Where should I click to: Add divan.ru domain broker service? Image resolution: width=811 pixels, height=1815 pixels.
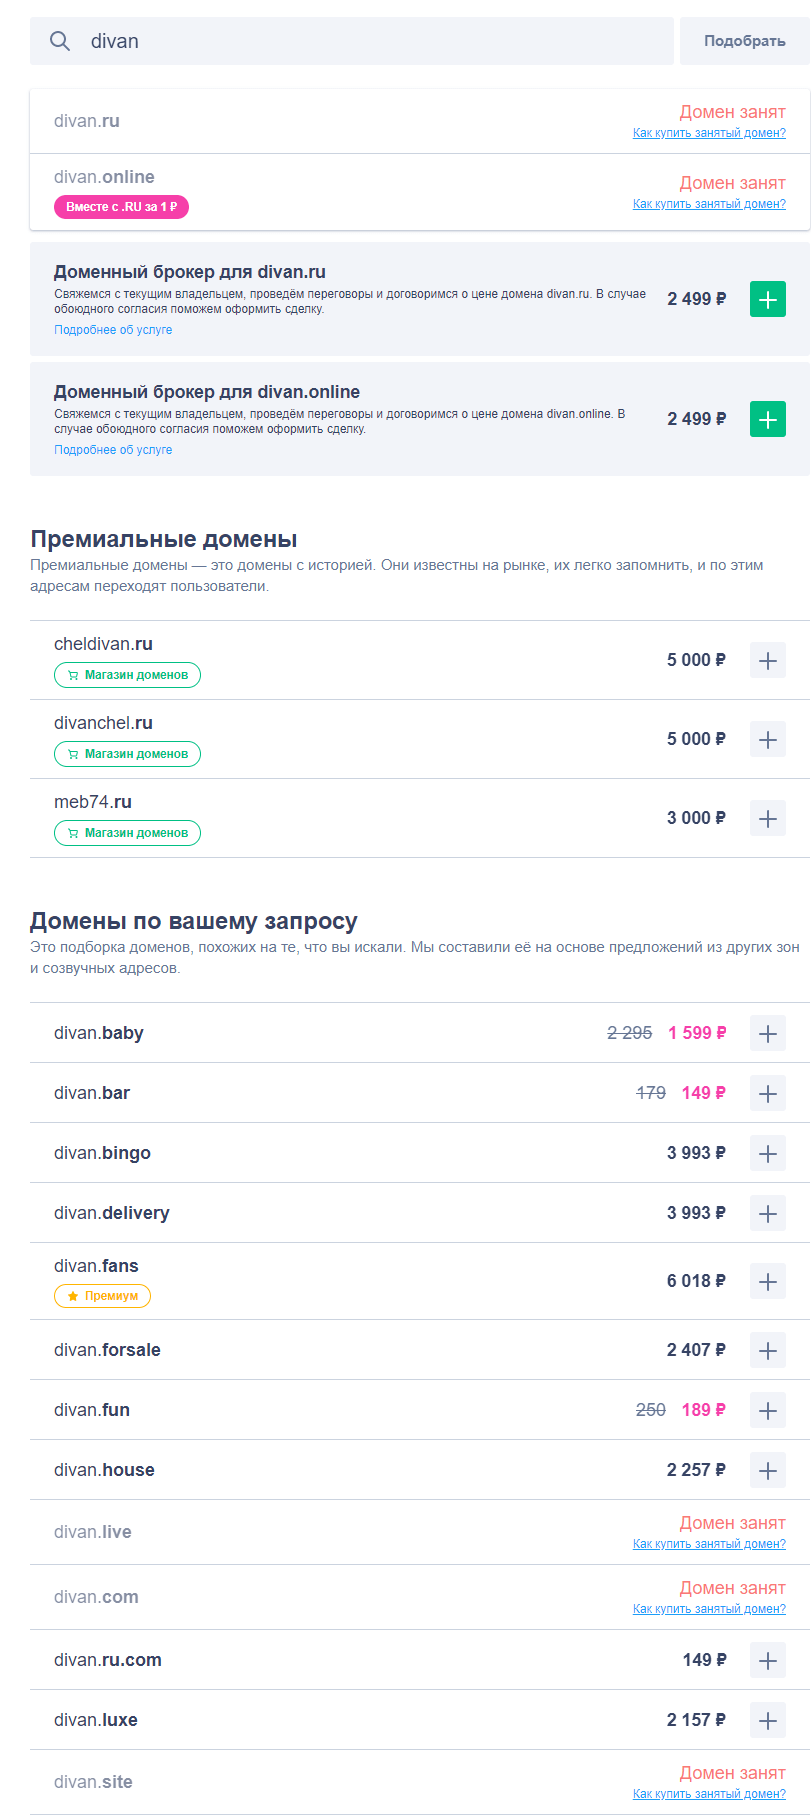[767, 299]
